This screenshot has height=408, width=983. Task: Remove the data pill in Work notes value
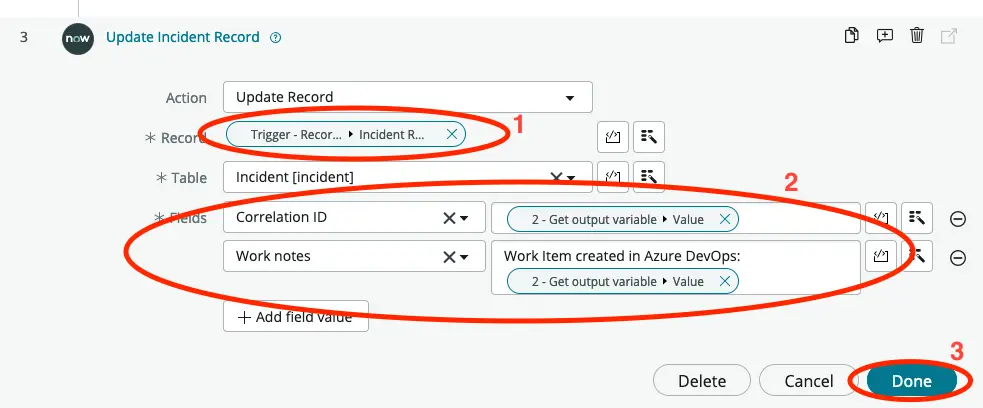pyautogui.click(x=725, y=282)
